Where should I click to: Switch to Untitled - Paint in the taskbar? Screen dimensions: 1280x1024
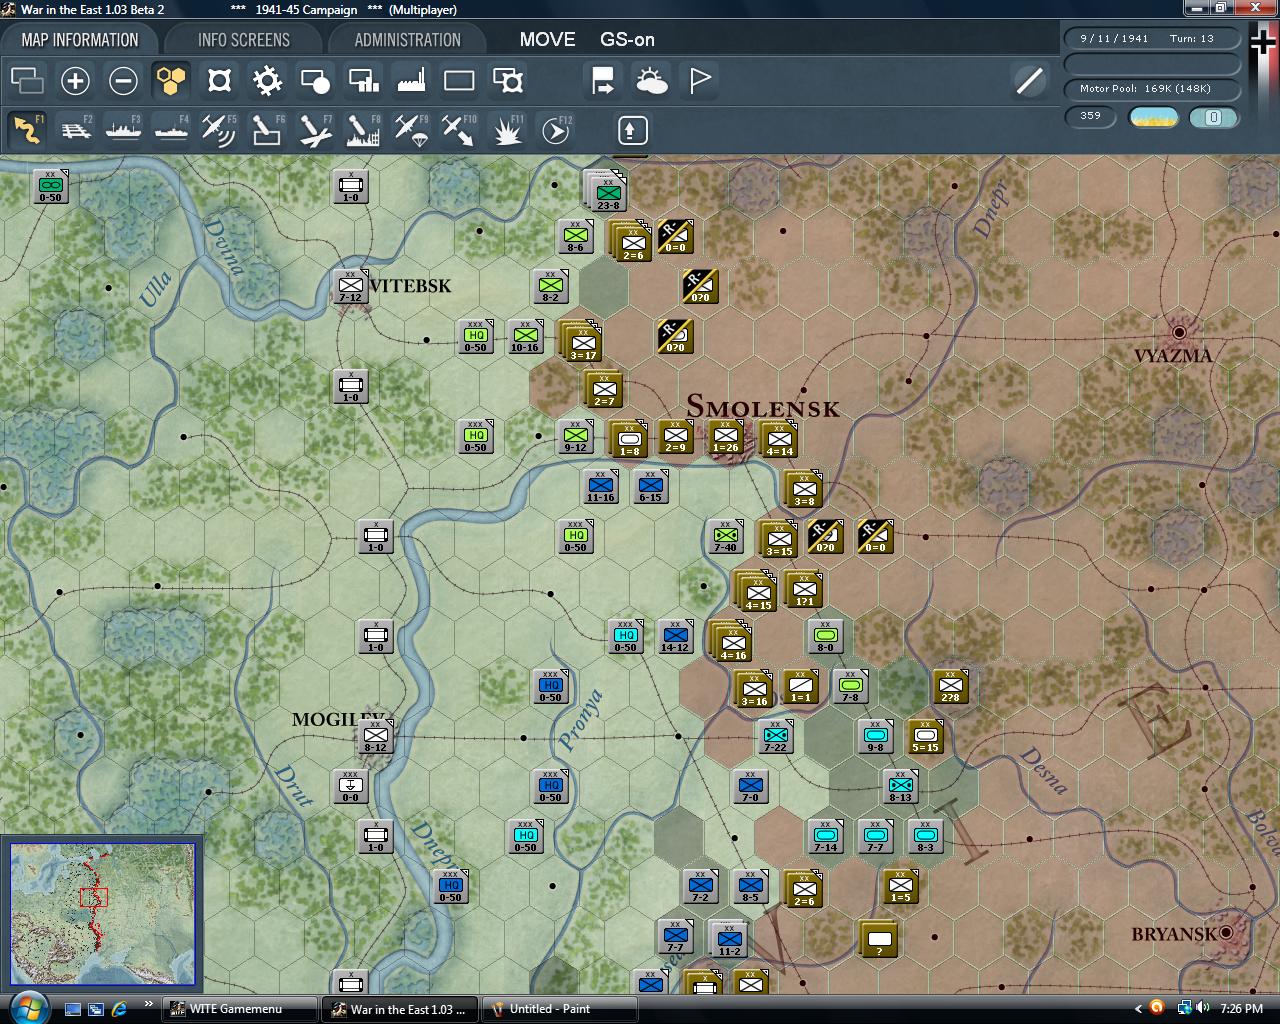pos(560,1009)
